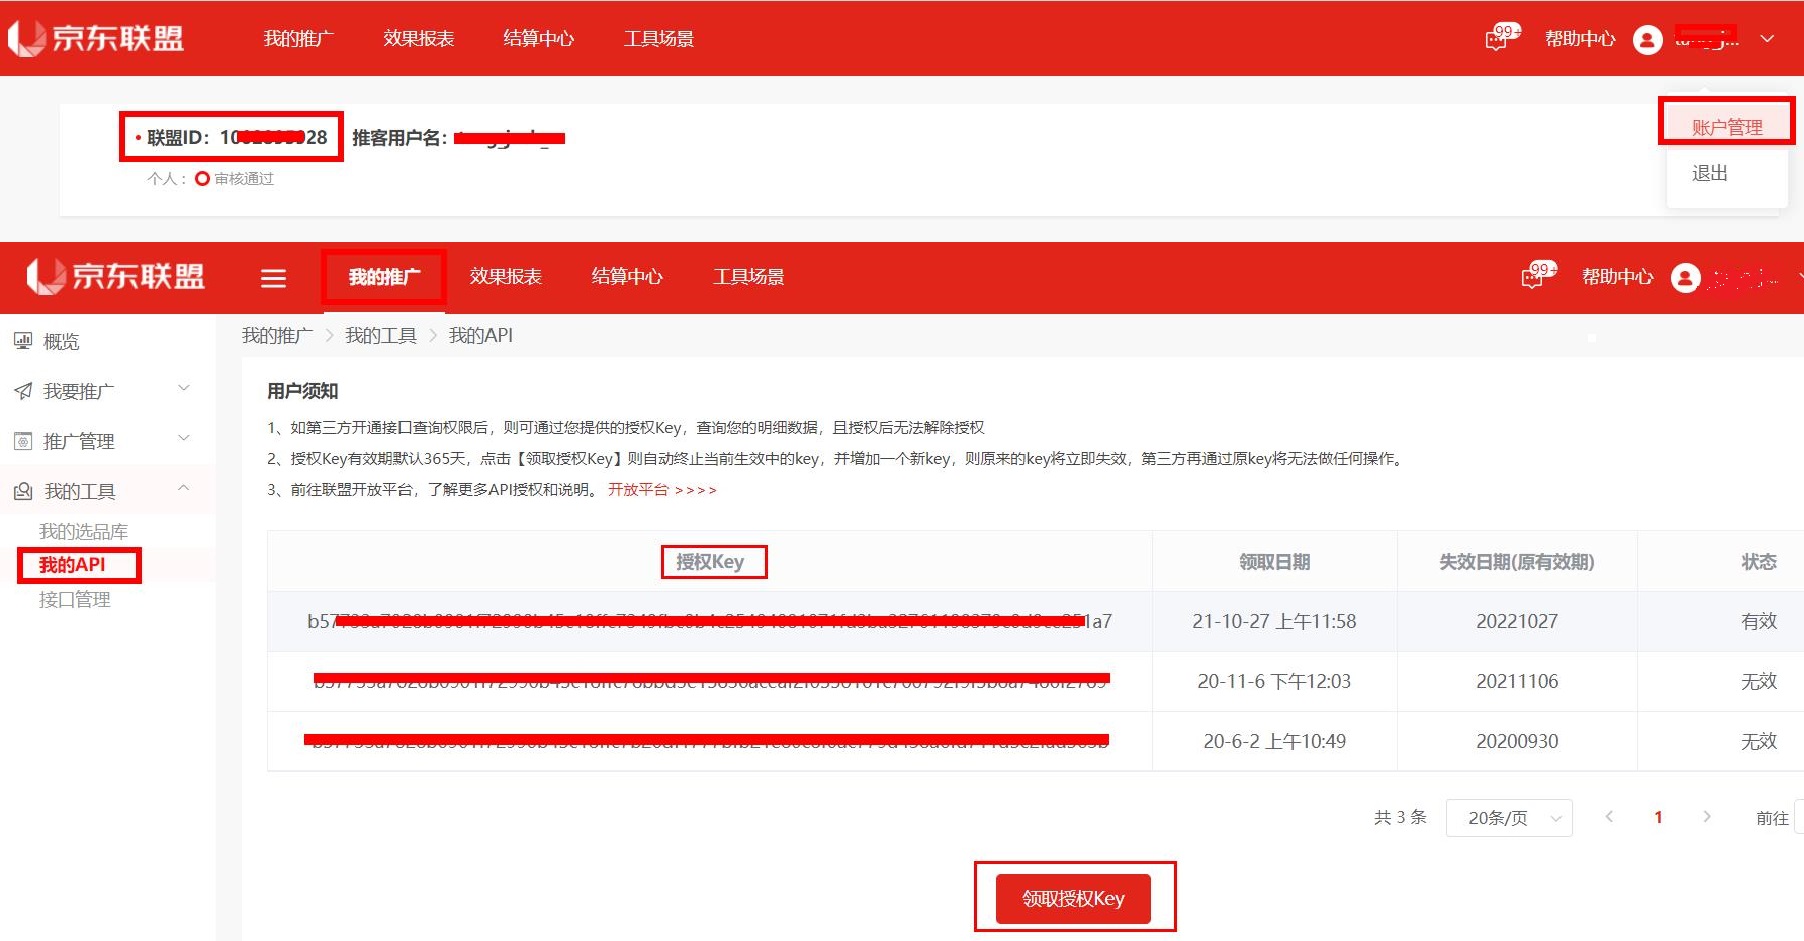Open top 效果报表 navigation item
1804x941 pixels.
tap(418, 38)
